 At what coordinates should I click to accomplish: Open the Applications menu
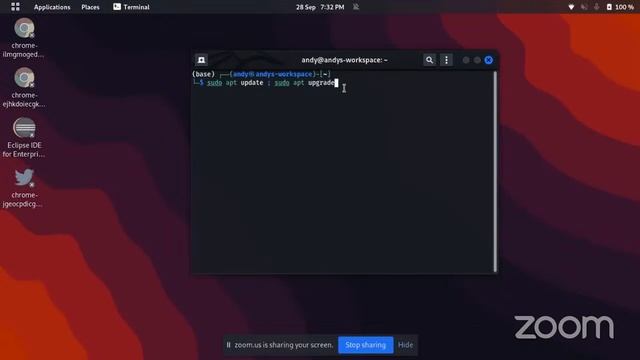52,7
